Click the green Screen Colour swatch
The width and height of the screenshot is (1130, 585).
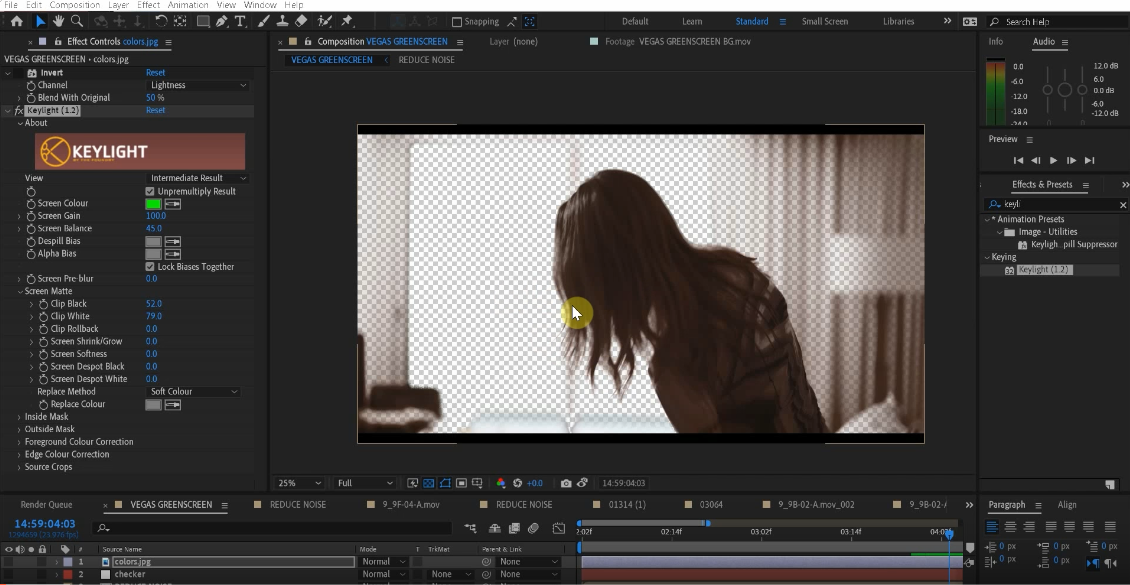tap(154, 204)
